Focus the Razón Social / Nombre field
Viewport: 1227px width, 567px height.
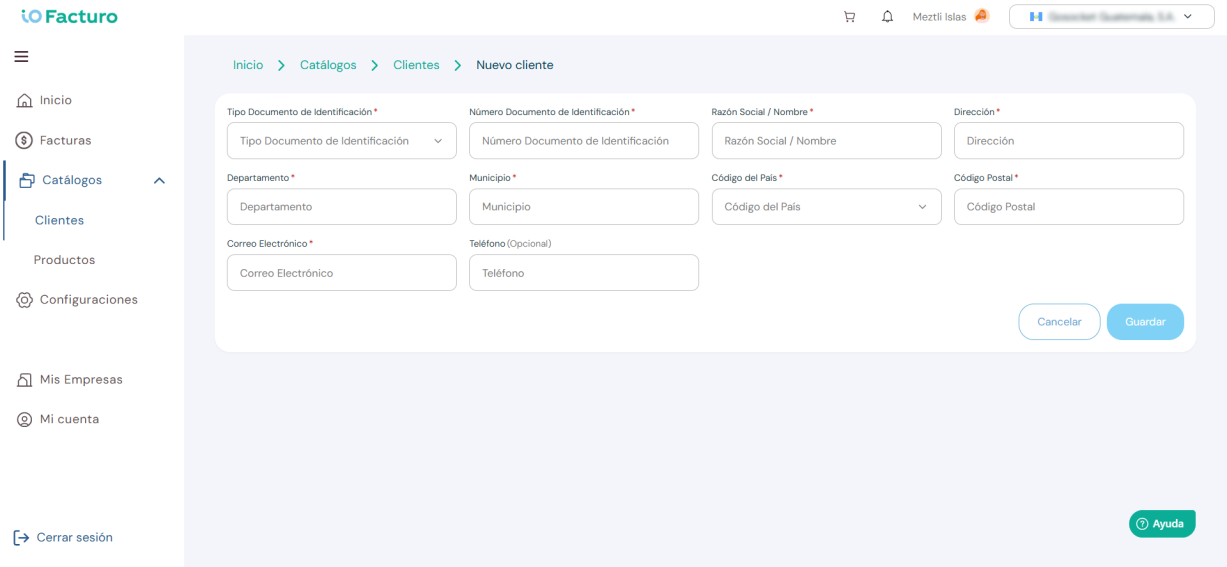826,141
